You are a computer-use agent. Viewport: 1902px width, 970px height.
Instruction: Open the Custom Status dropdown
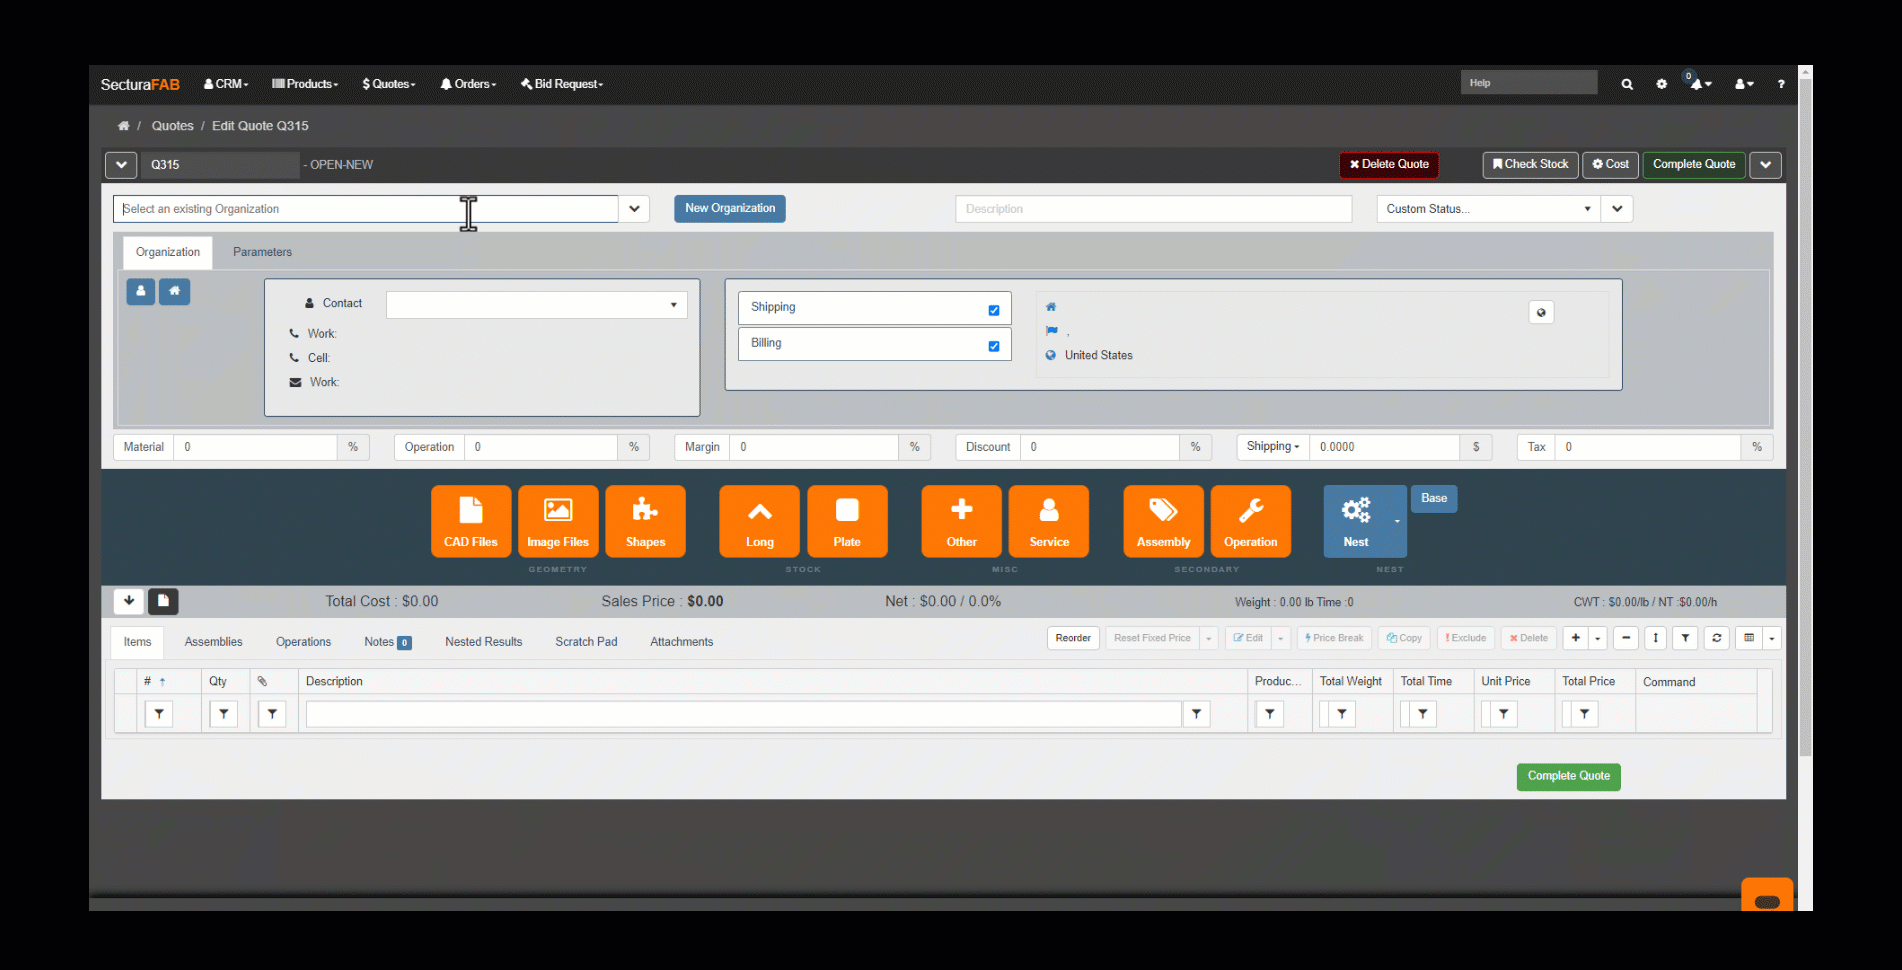pyautogui.click(x=1487, y=209)
